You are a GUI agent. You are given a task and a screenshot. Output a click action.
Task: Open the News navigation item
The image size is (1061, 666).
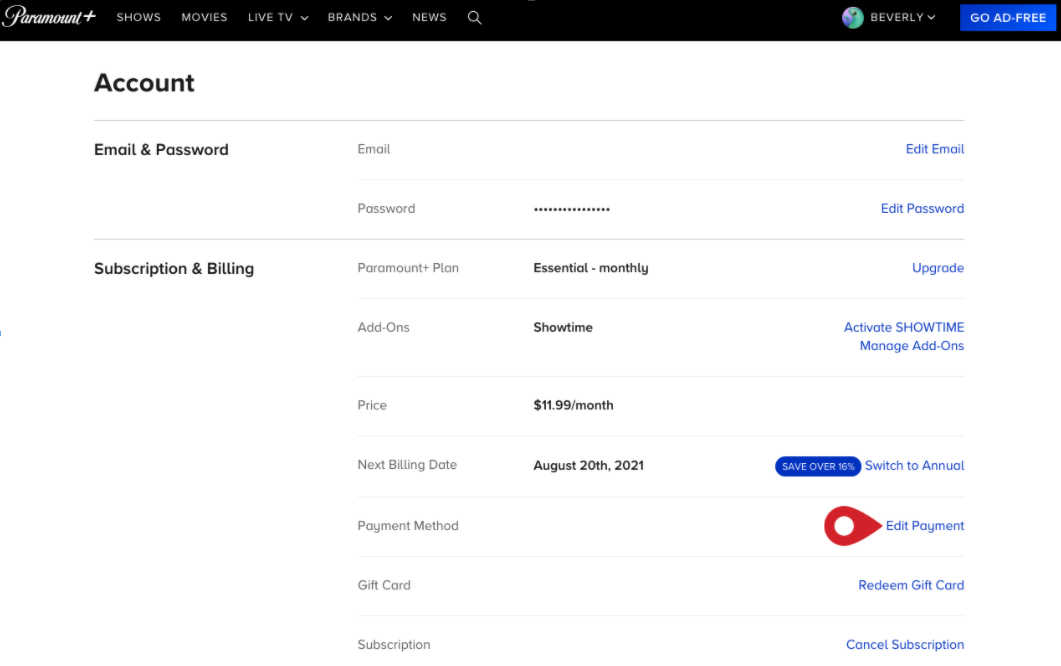[x=429, y=18]
